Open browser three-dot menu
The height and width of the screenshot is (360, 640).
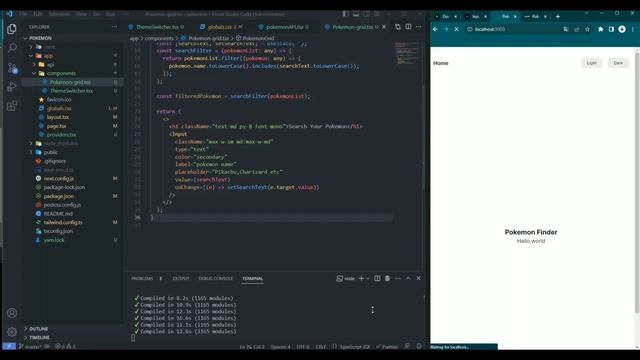[633, 29]
